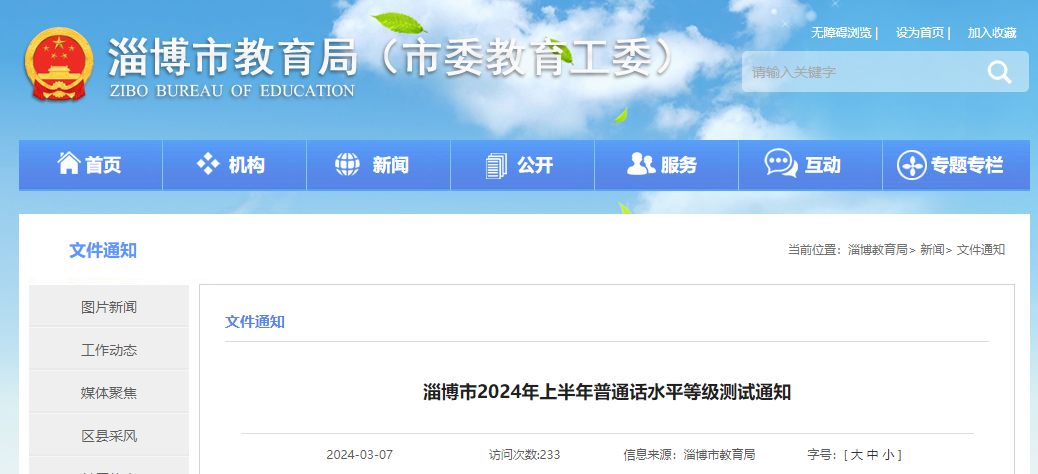Click the 文件通知 sidebar heading
Image resolution: width=1038 pixels, height=474 pixels.
click(103, 250)
